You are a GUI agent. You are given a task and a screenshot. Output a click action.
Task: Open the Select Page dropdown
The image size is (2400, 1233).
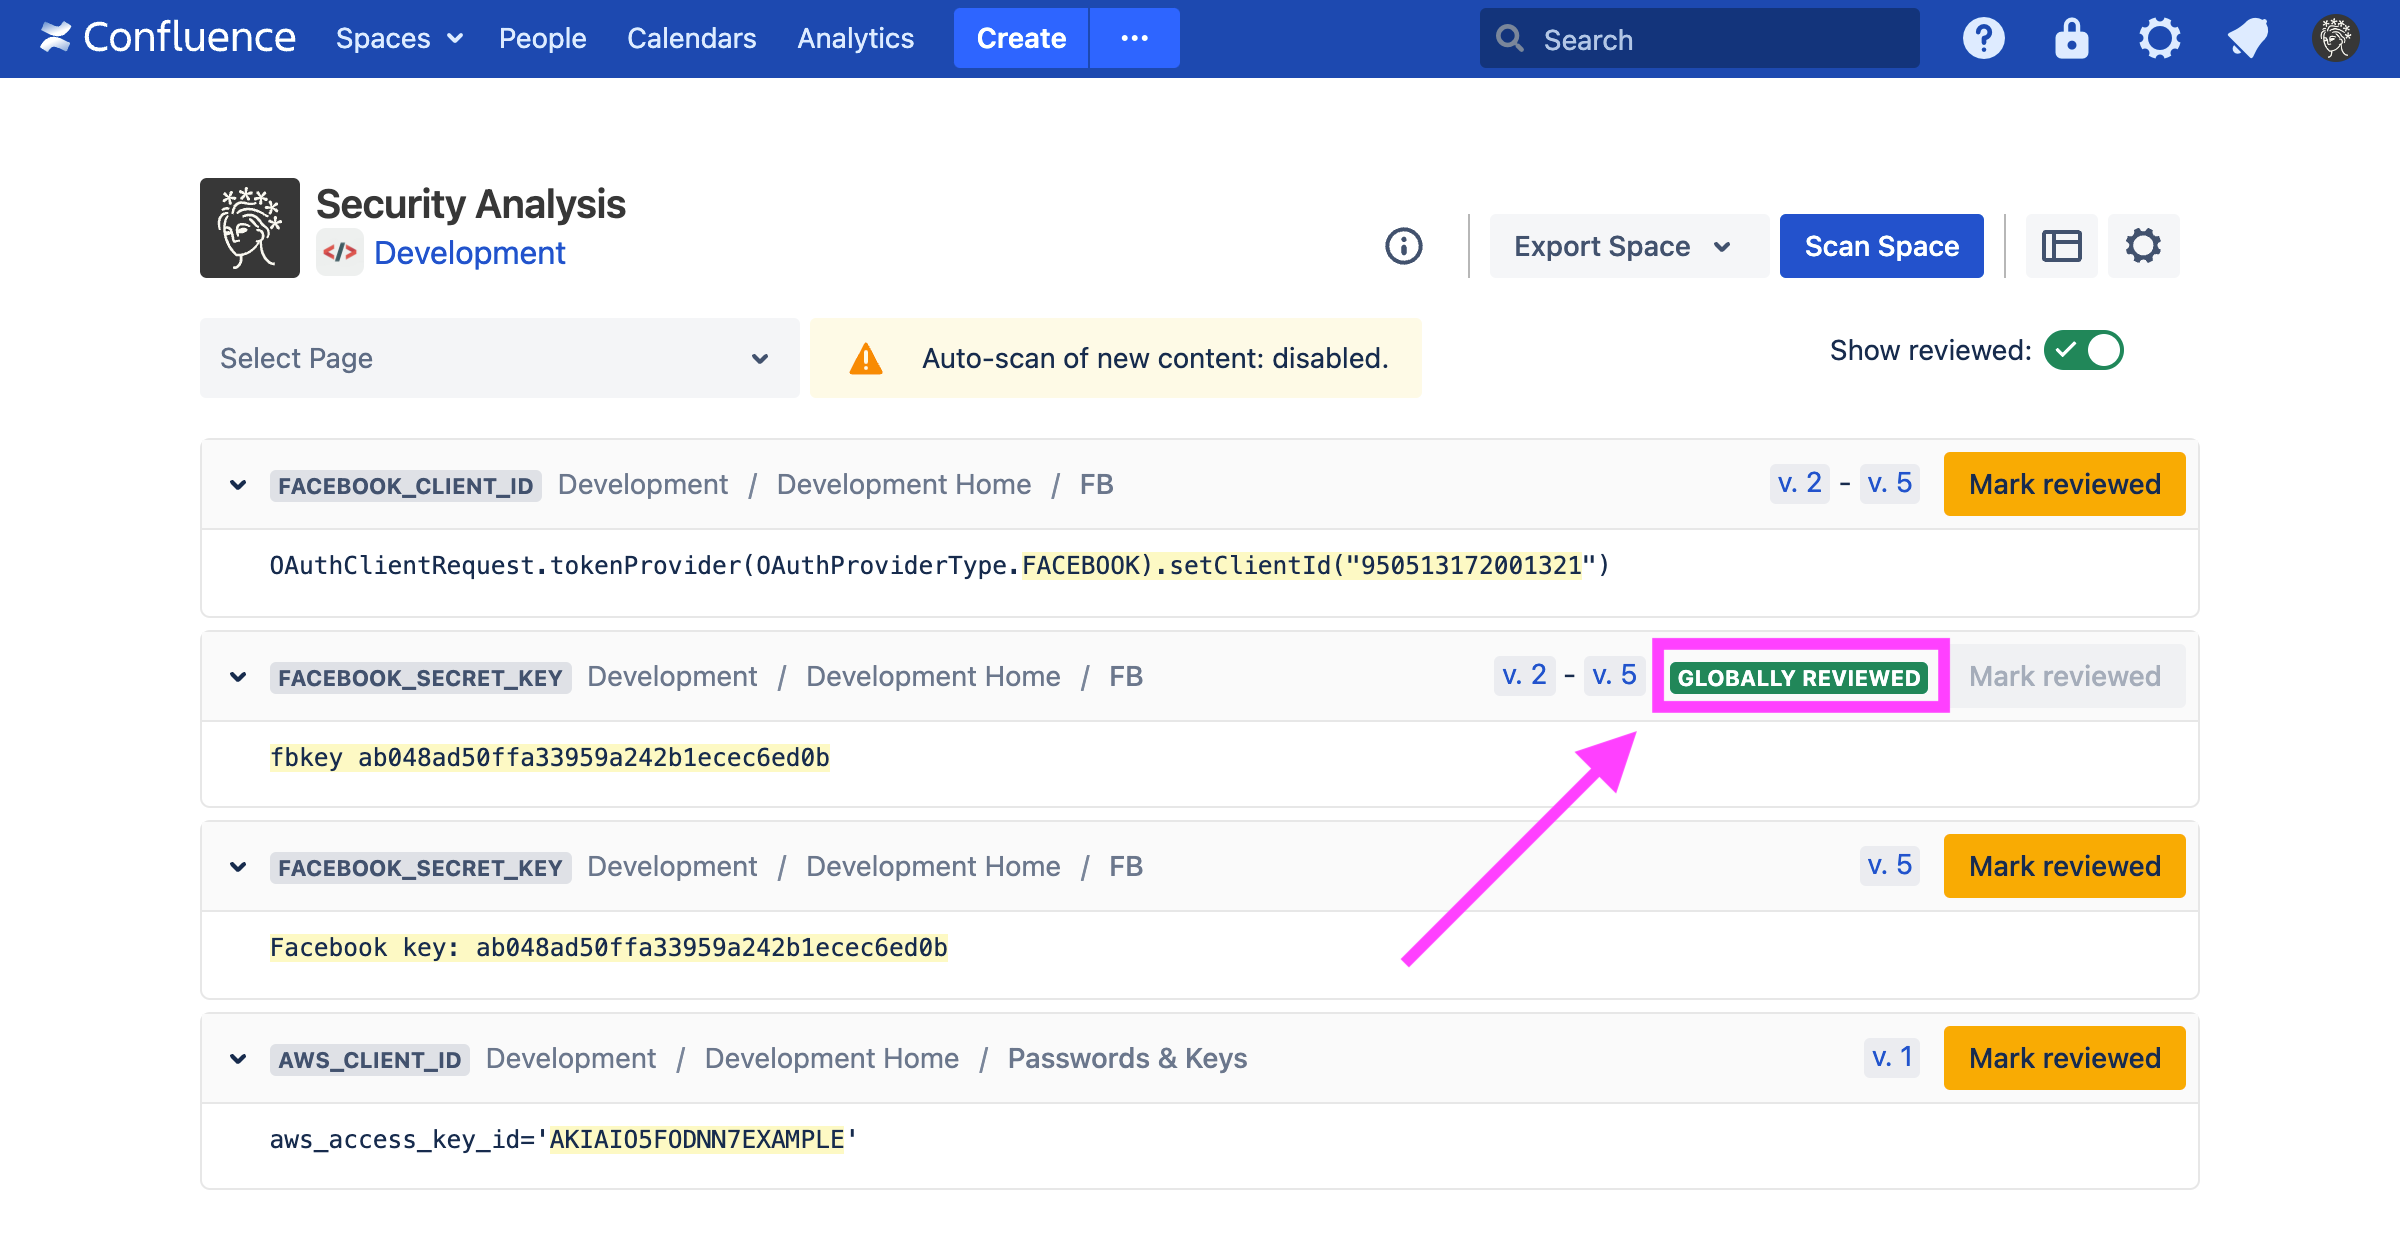[499, 358]
